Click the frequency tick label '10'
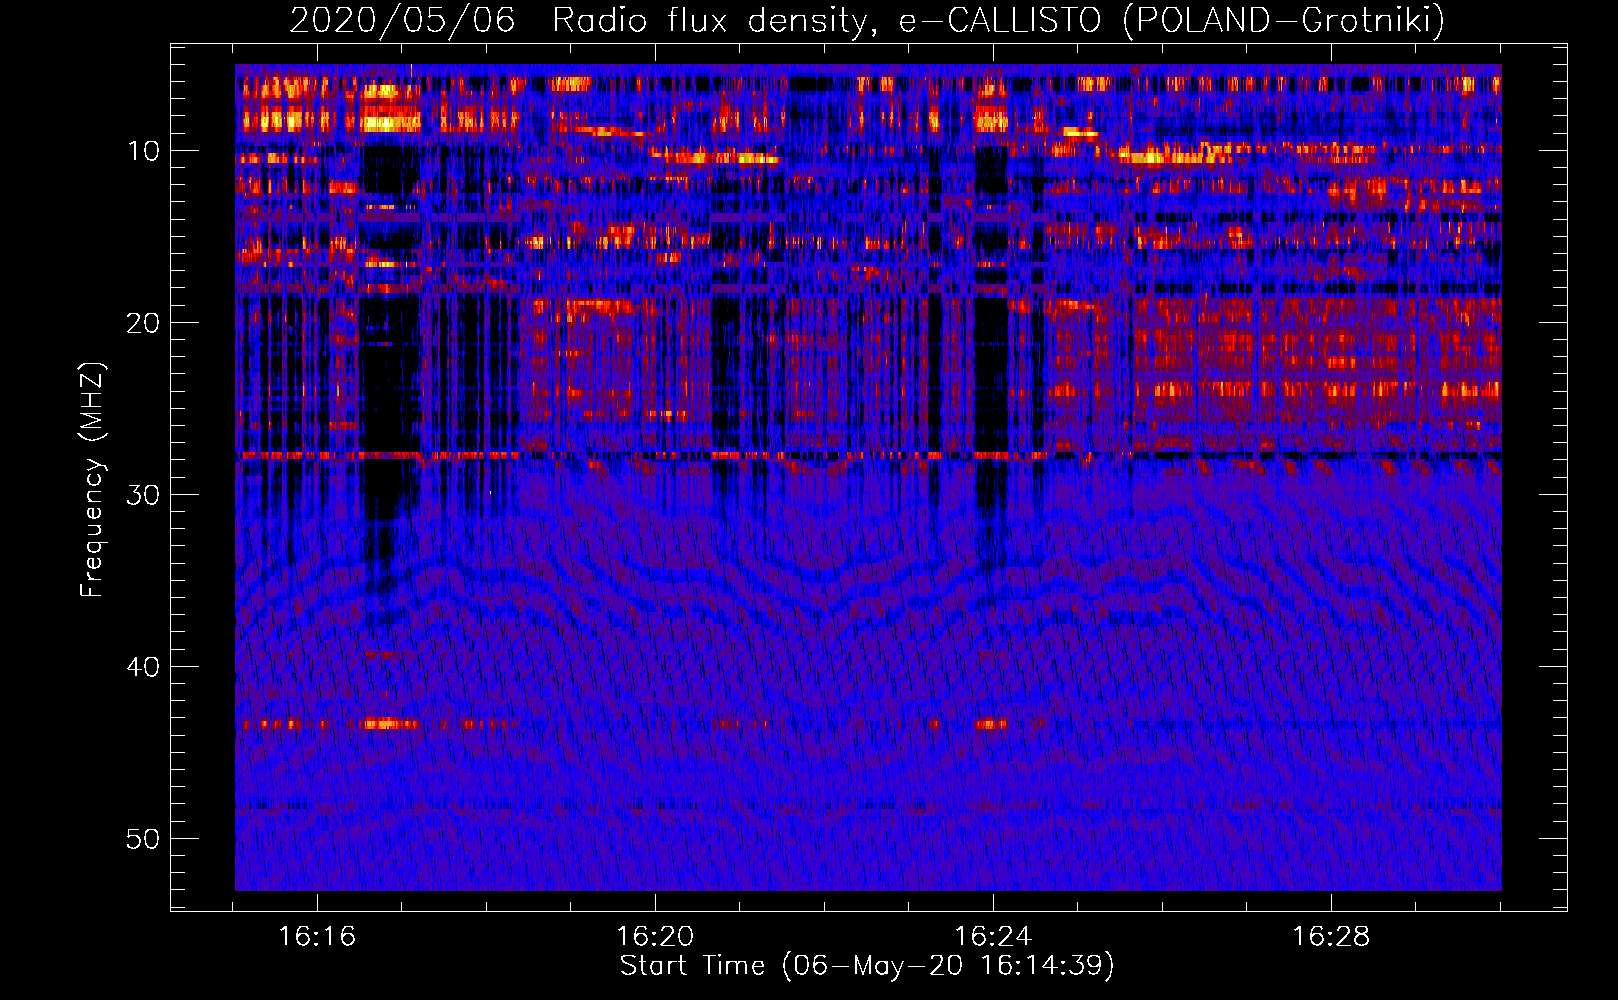1618x1000 pixels. point(144,151)
